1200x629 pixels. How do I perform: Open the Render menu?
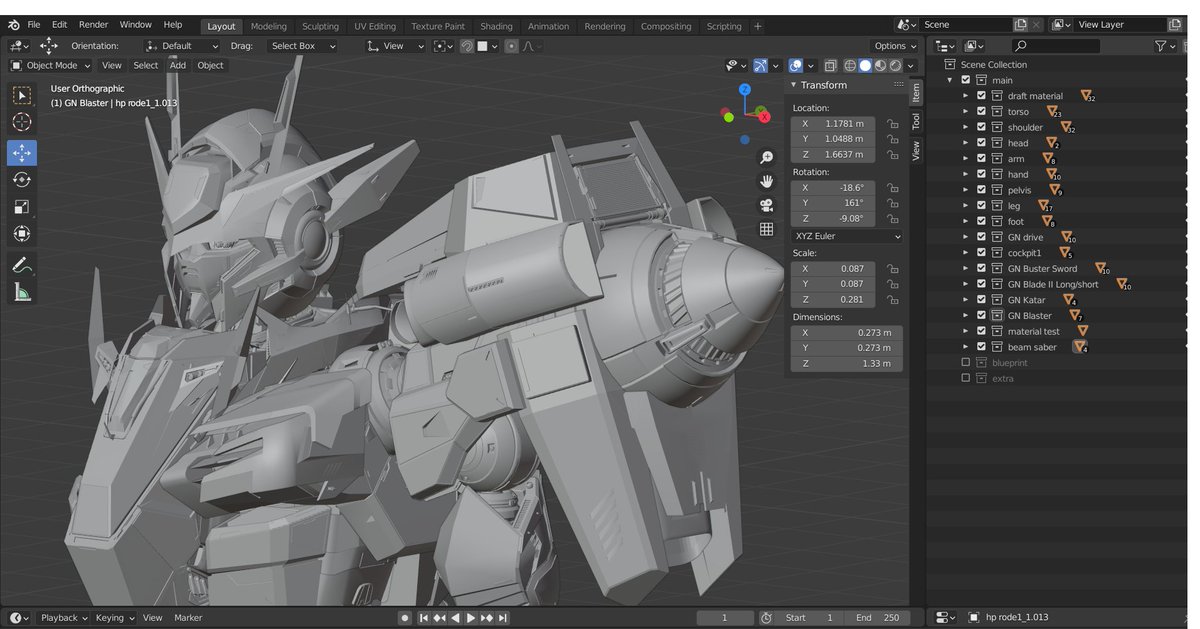93,25
